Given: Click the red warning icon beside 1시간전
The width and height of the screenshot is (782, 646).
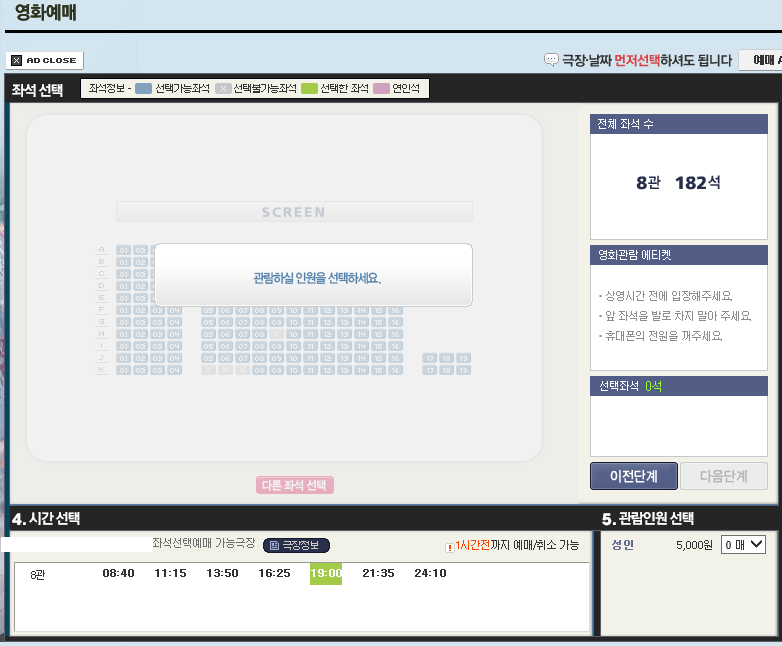Looking at the screenshot, I should pyautogui.click(x=450, y=547).
